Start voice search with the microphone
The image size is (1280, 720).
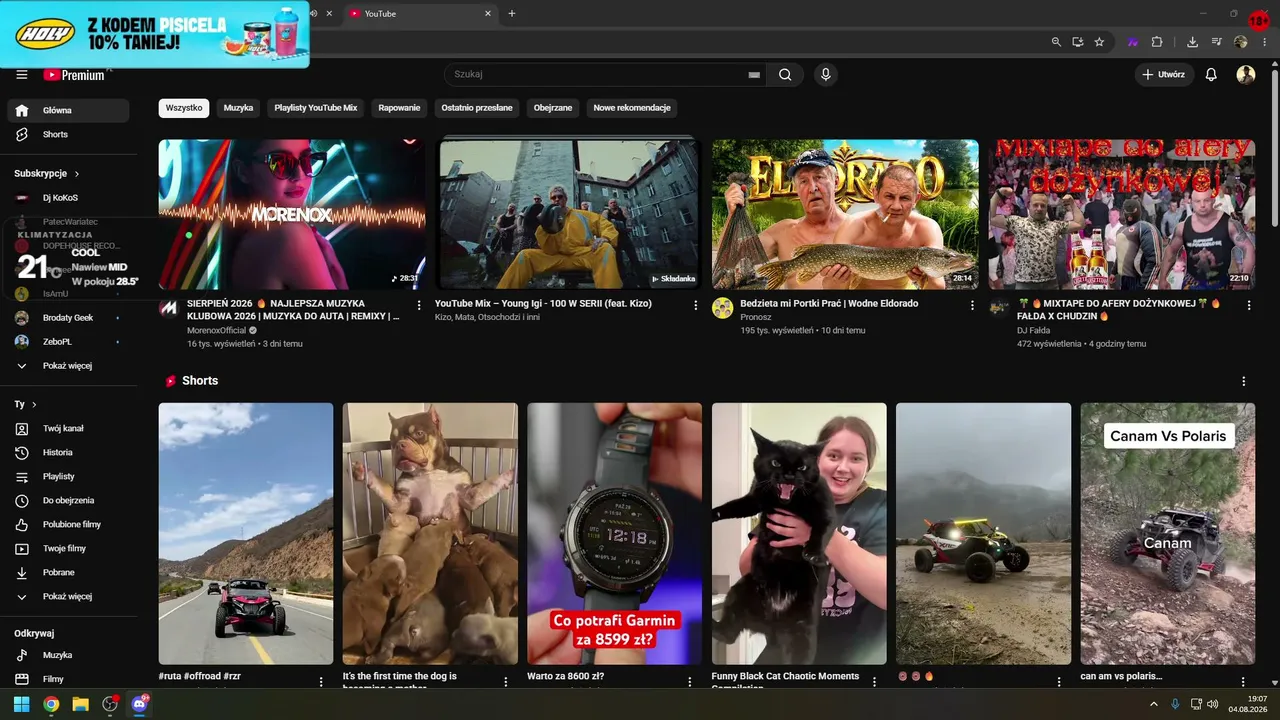(x=826, y=75)
